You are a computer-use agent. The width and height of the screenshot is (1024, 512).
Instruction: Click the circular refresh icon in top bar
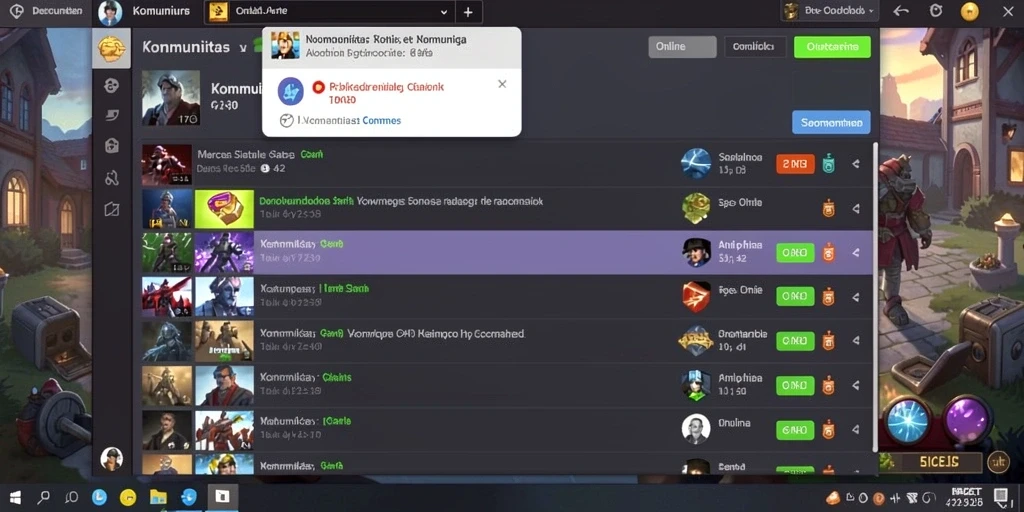click(936, 11)
